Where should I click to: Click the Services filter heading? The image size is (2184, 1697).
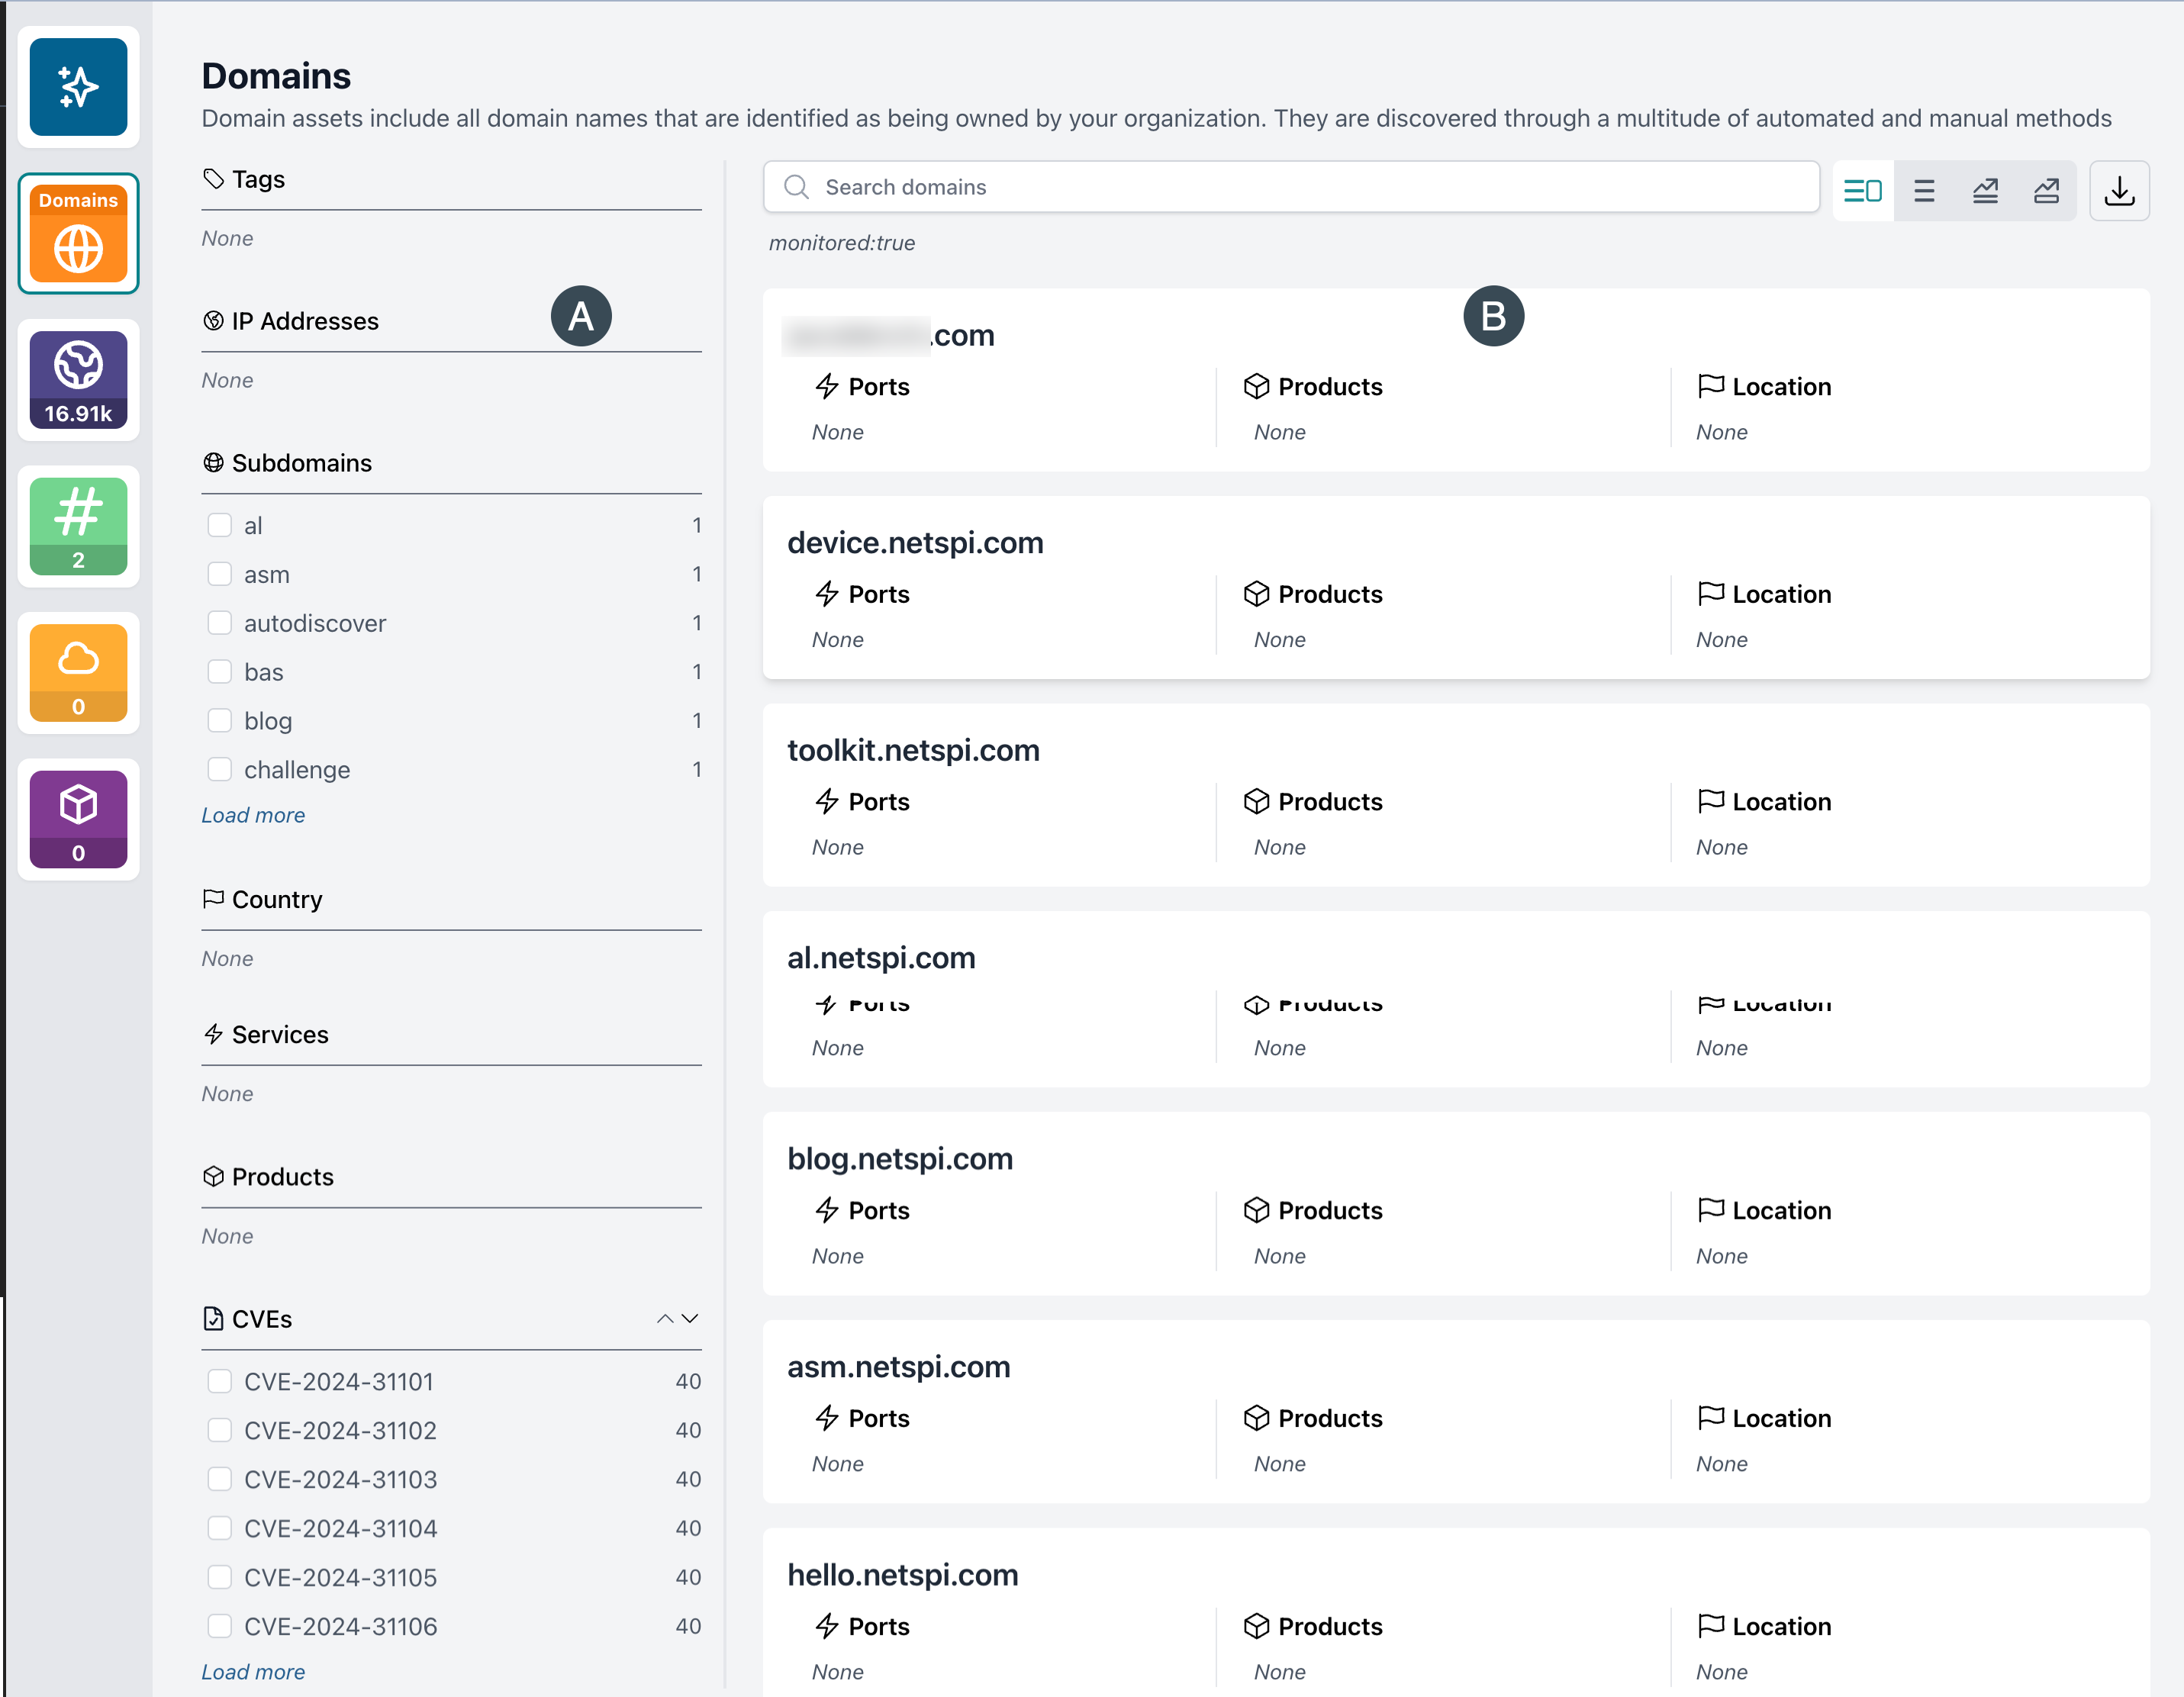(x=280, y=1034)
